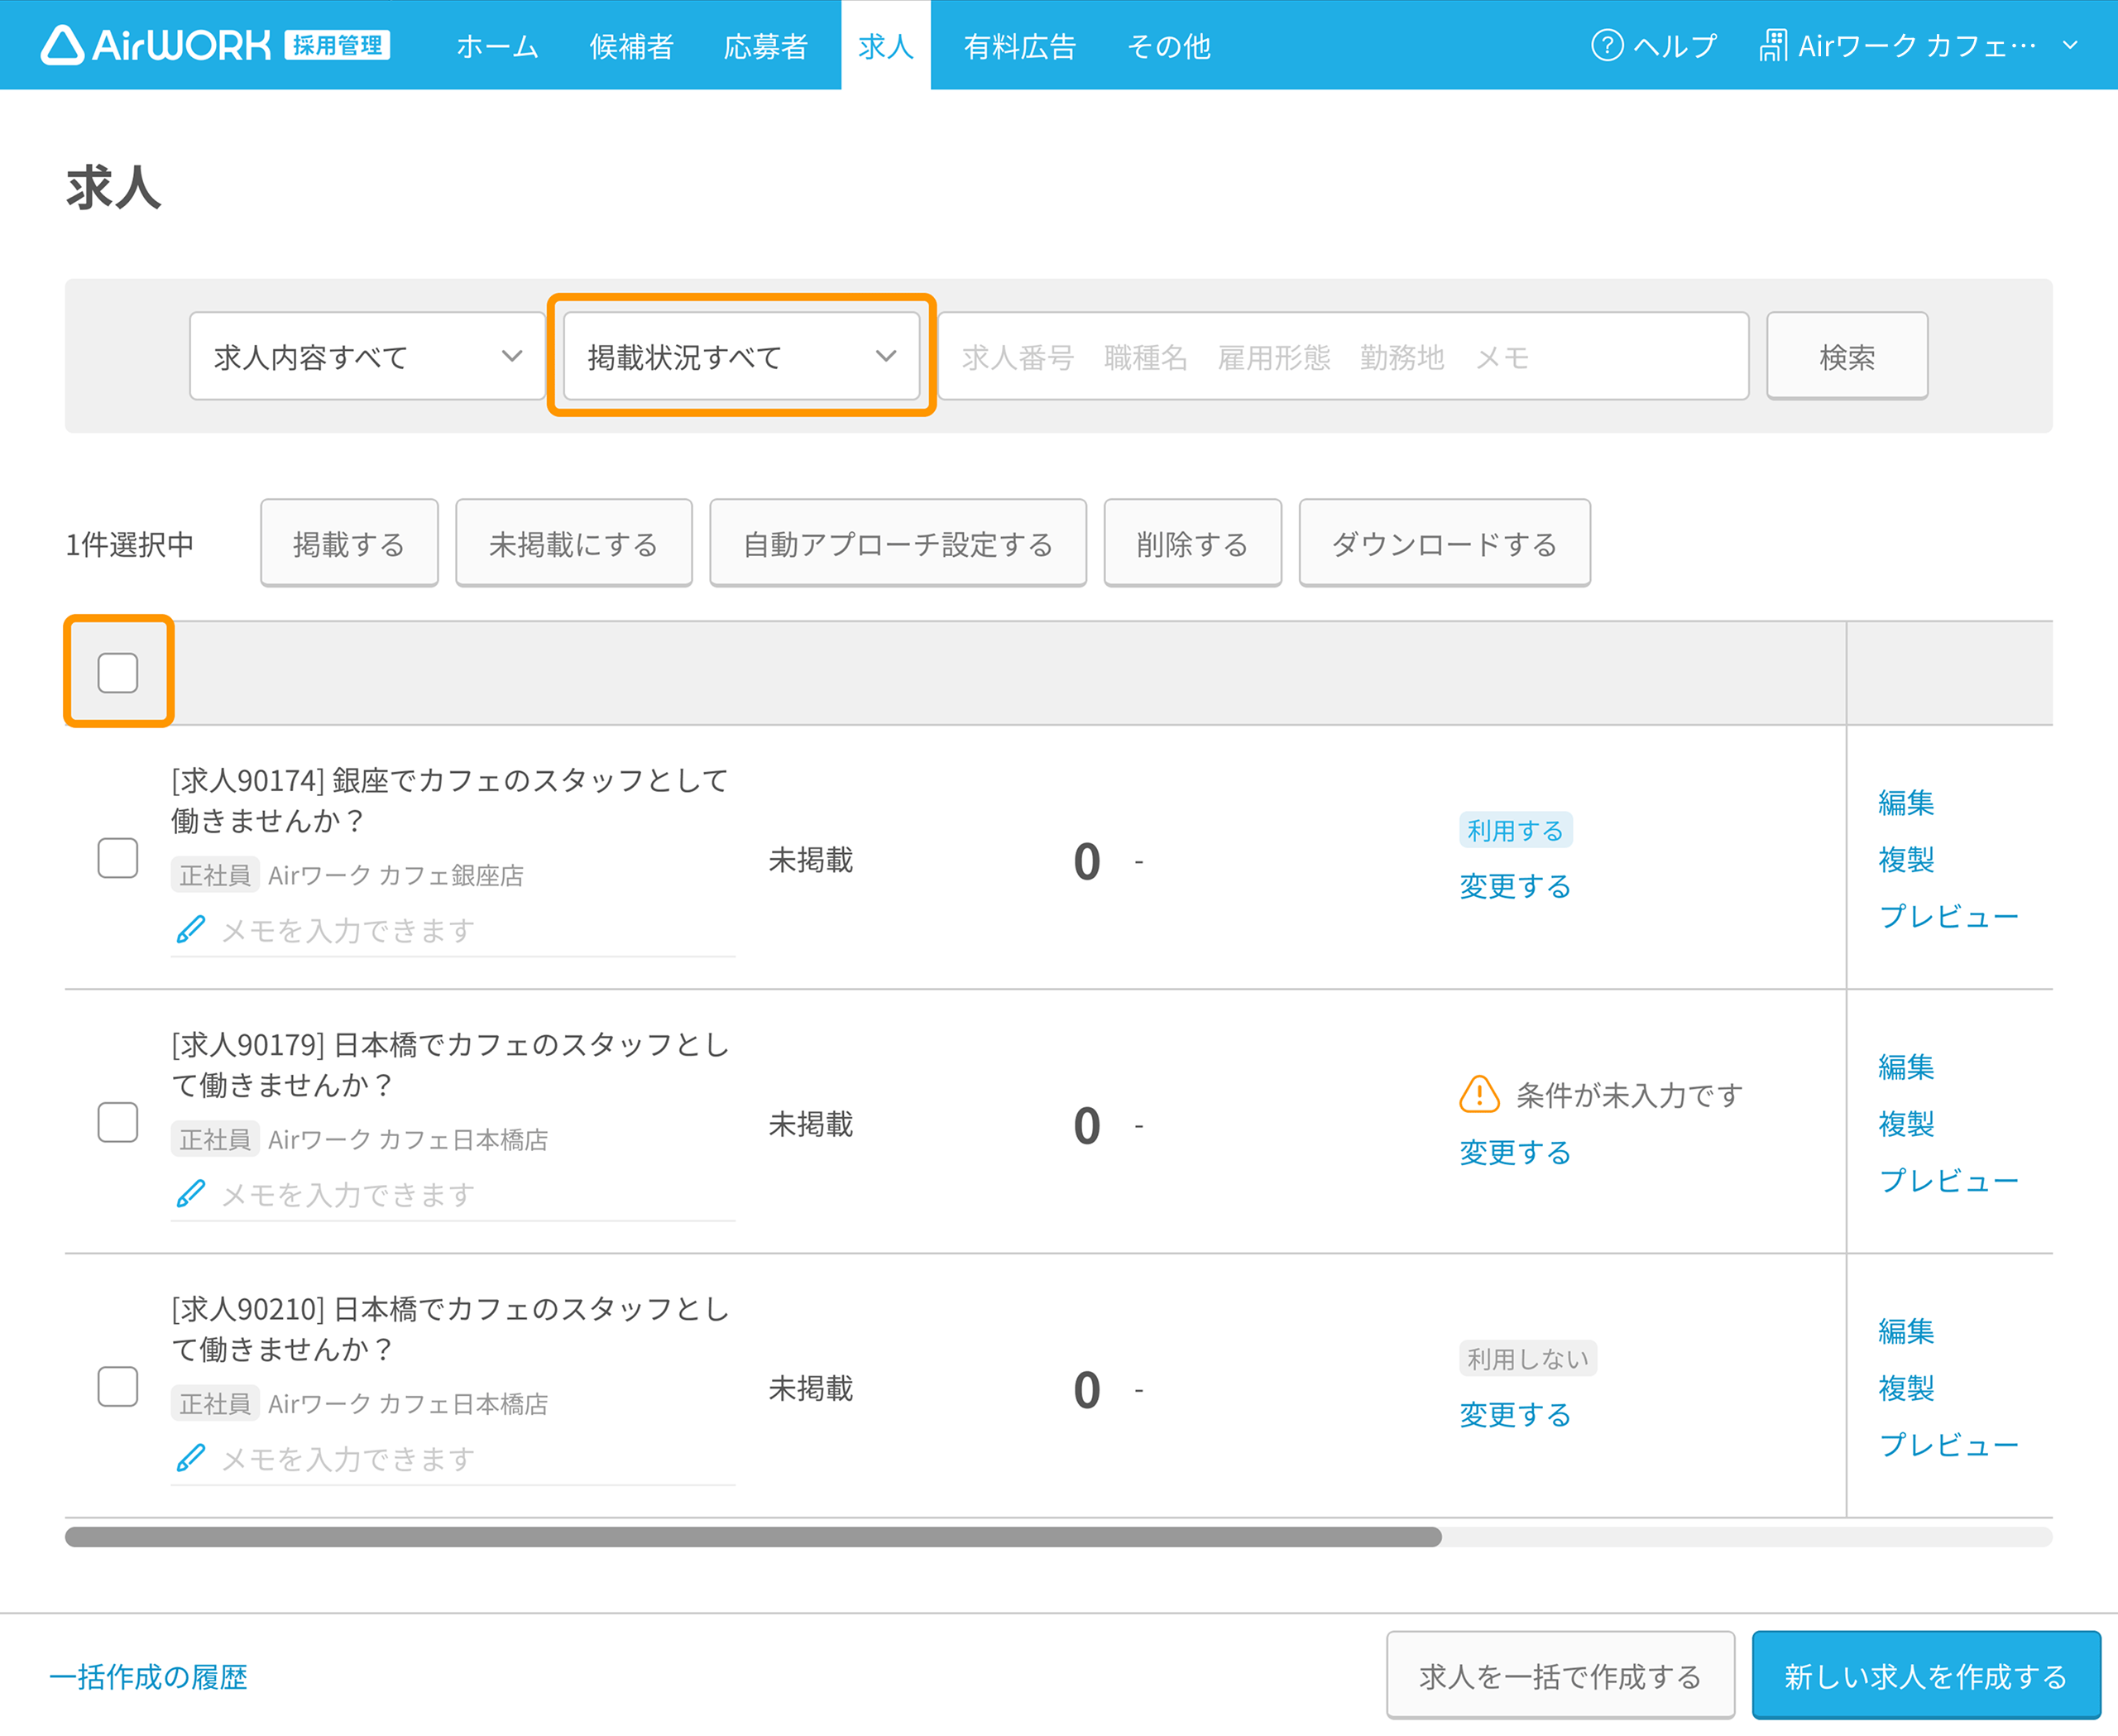Viewport: 2118px width, 1736px height.
Task: Click memo pencil icon for 求人90179
Action: point(190,1194)
